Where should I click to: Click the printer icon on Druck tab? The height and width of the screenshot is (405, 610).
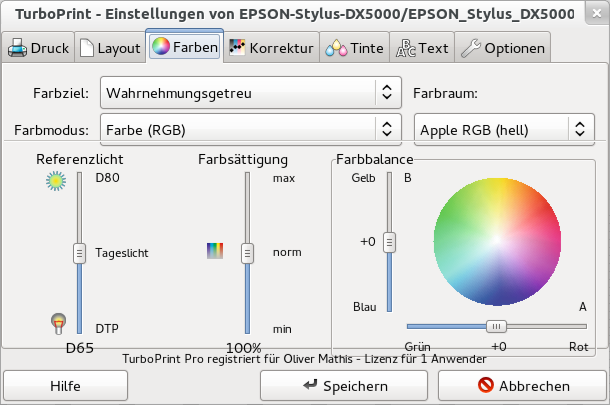[x=17, y=48]
